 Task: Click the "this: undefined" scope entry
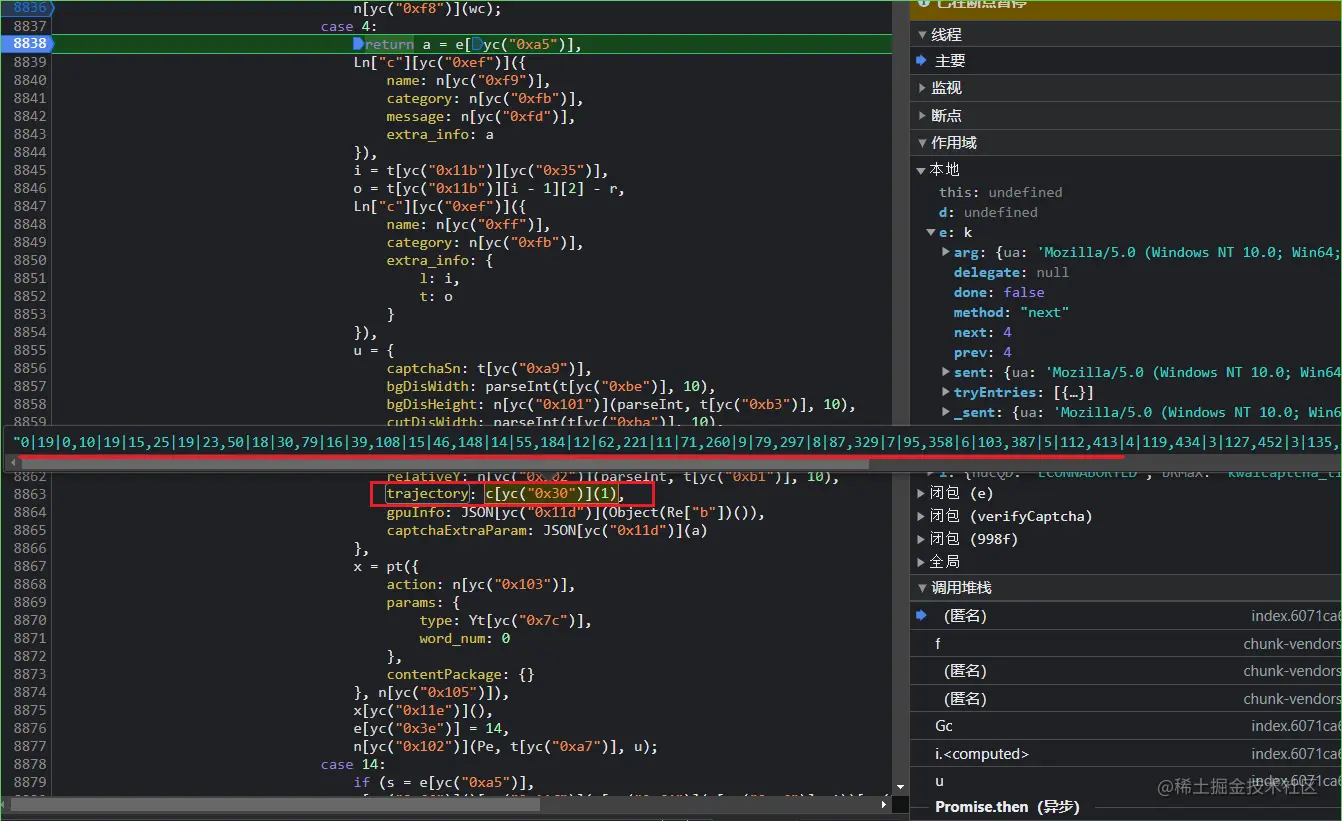coord(1000,192)
